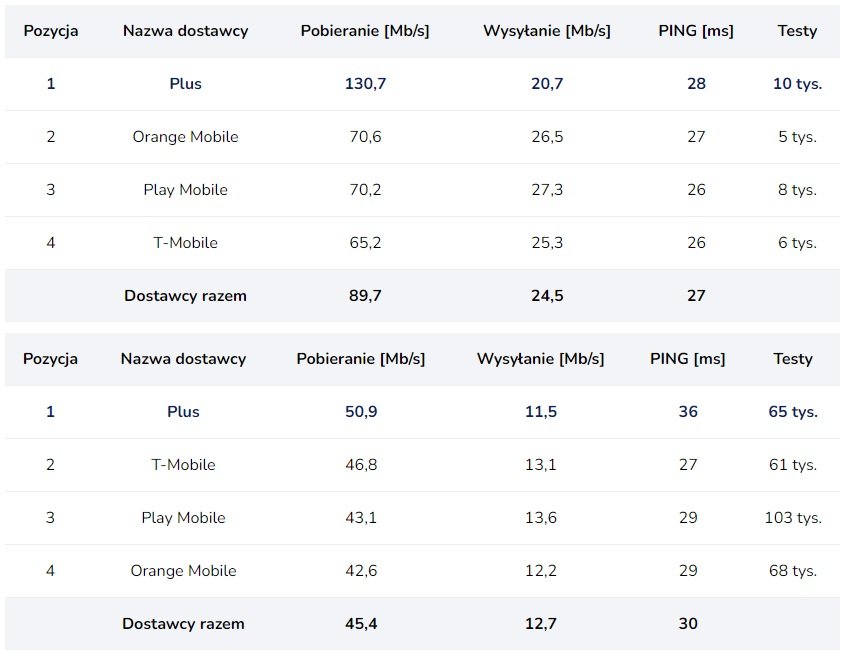
Task: Click Plus's 50,9 download speed value
Action: tap(361, 412)
